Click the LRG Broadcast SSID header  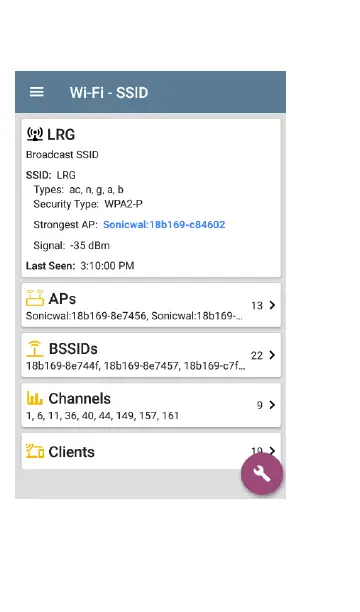pos(62,143)
